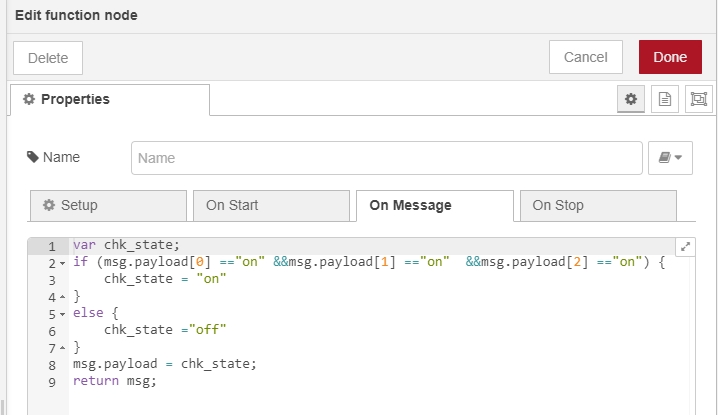Select the On Message tab

pyautogui.click(x=435, y=206)
